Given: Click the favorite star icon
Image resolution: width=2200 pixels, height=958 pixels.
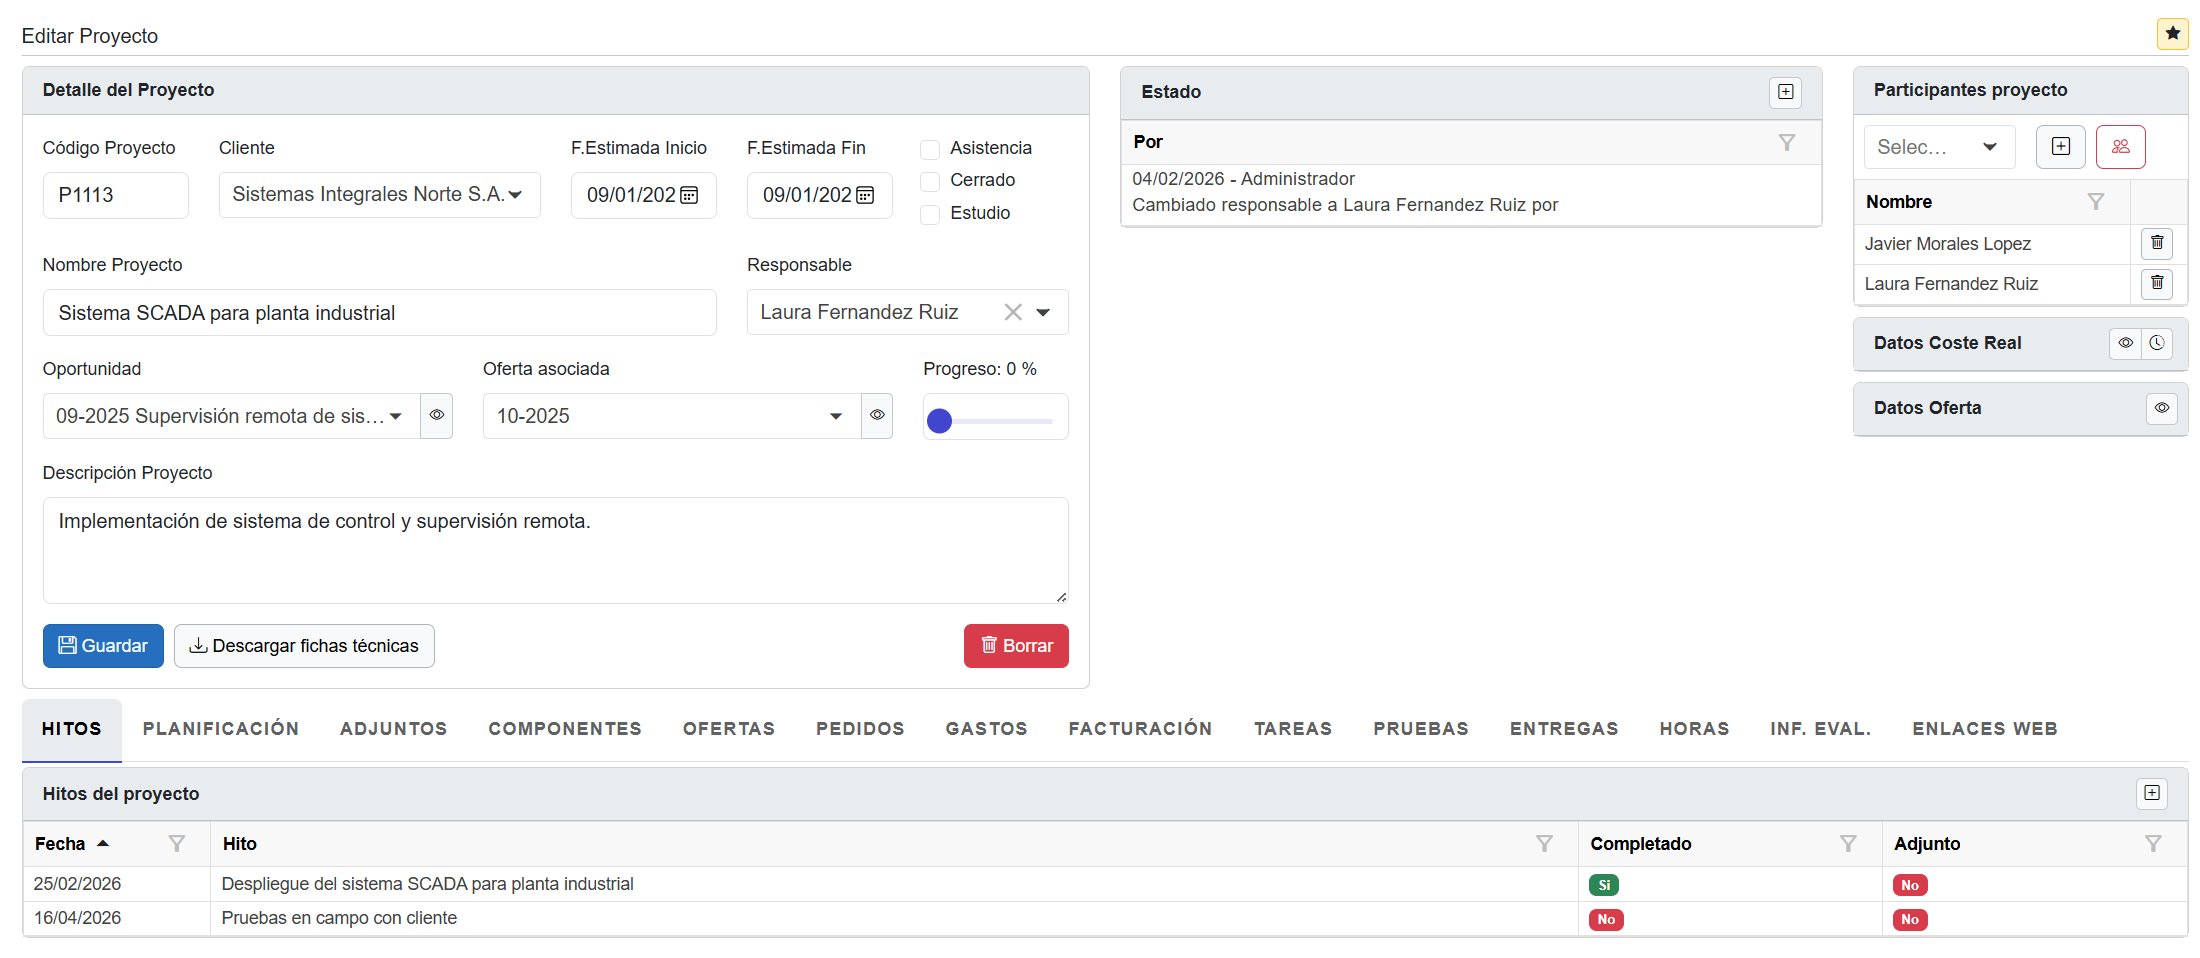Looking at the screenshot, I should [2172, 33].
